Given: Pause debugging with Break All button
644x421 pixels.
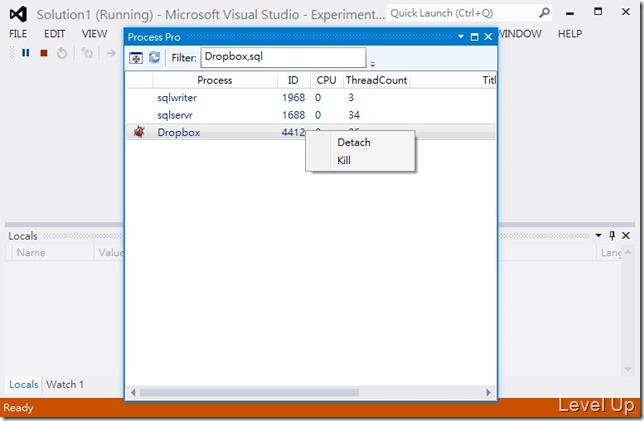Looking at the screenshot, I should [x=25, y=53].
